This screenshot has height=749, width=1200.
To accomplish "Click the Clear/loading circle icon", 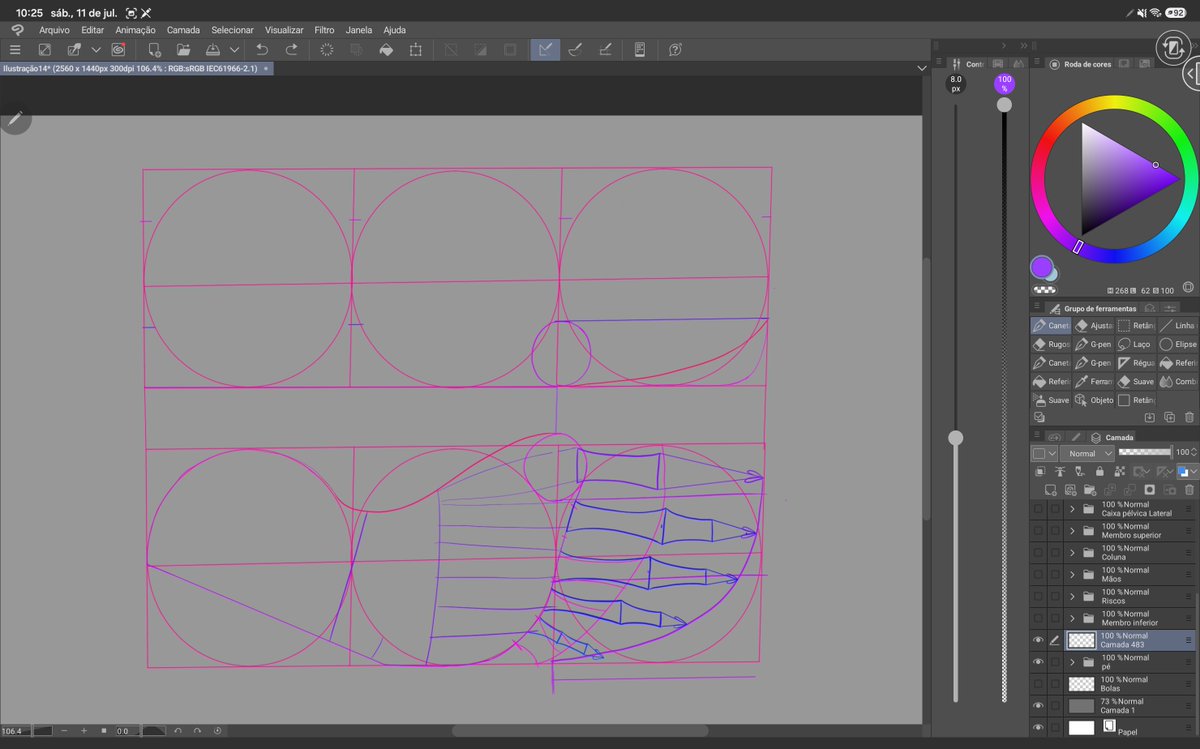I will 327,49.
